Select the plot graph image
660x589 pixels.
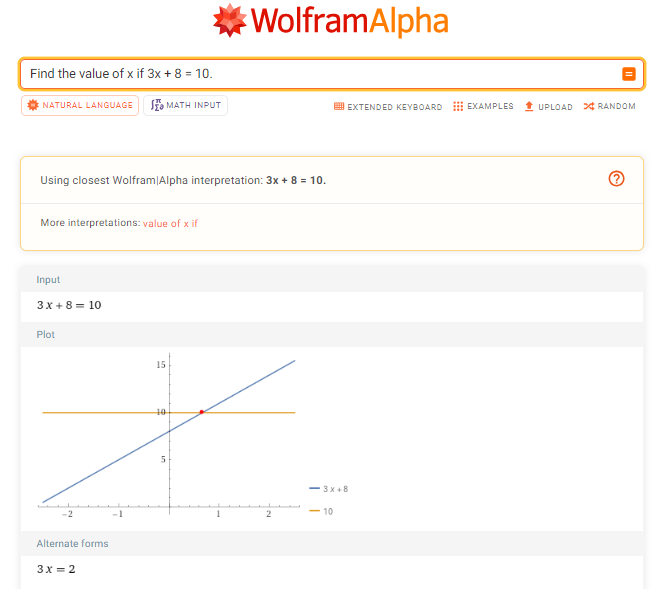pyautogui.click(x=170, y=435)
